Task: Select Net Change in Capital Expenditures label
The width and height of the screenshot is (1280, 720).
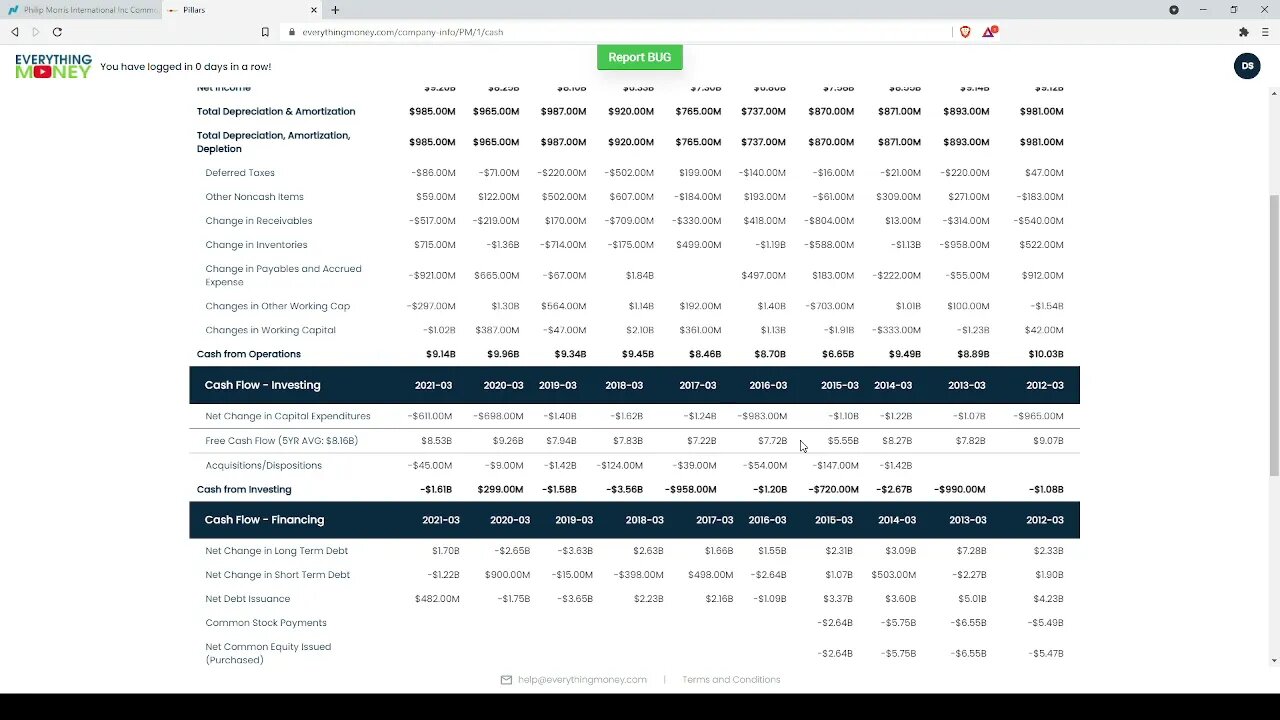Action: tap(287, 416)
